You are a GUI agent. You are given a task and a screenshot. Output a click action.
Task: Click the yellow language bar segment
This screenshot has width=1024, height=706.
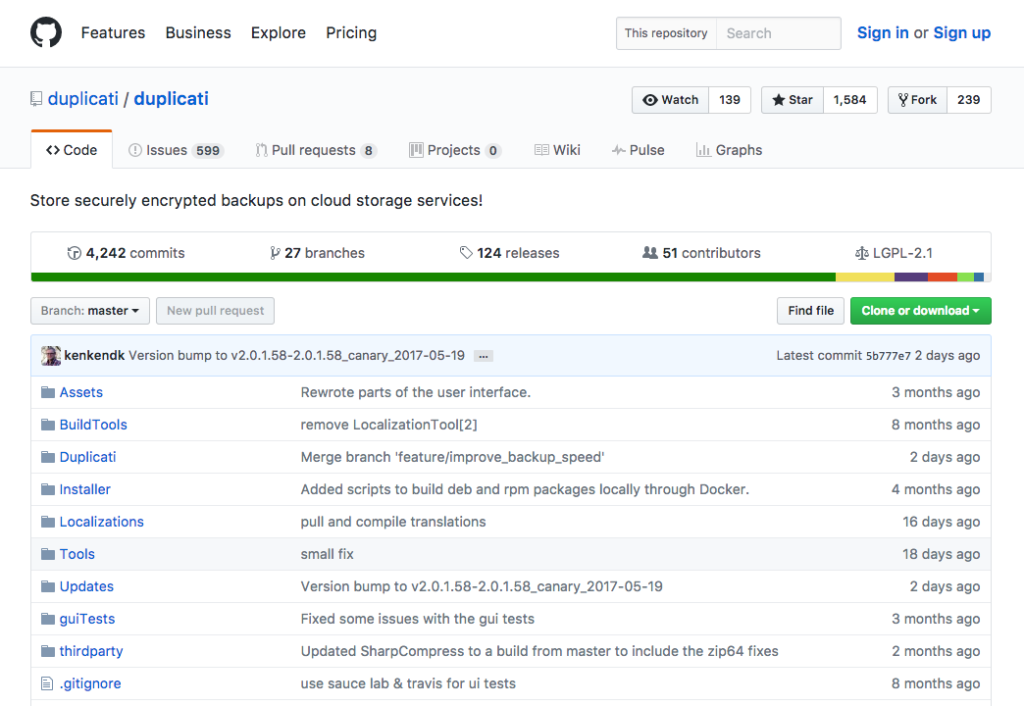click(865, 278)
